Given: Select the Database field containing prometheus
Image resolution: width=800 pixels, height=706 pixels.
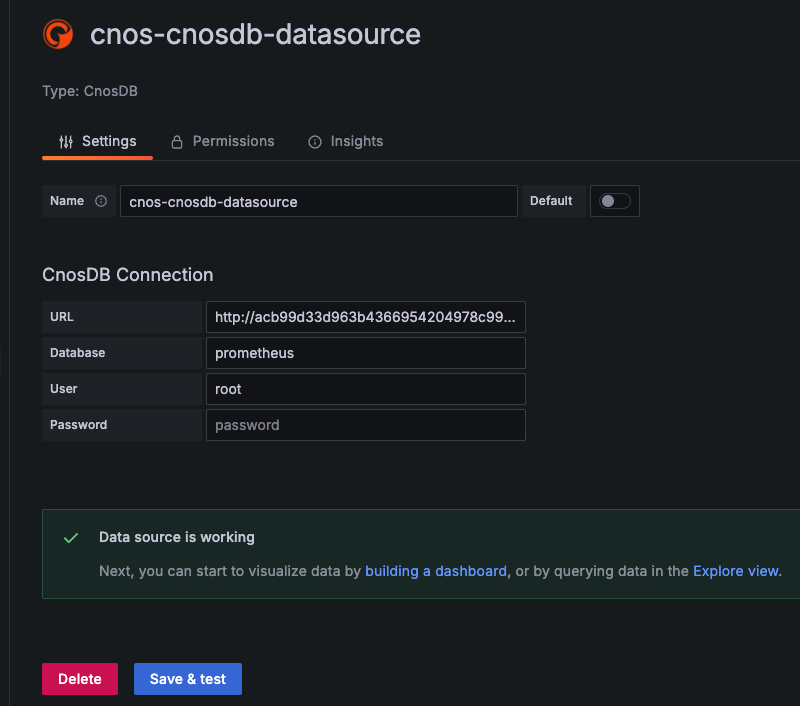Looking at the screenshot, I should pyautogui.click(x=365, y=353).
